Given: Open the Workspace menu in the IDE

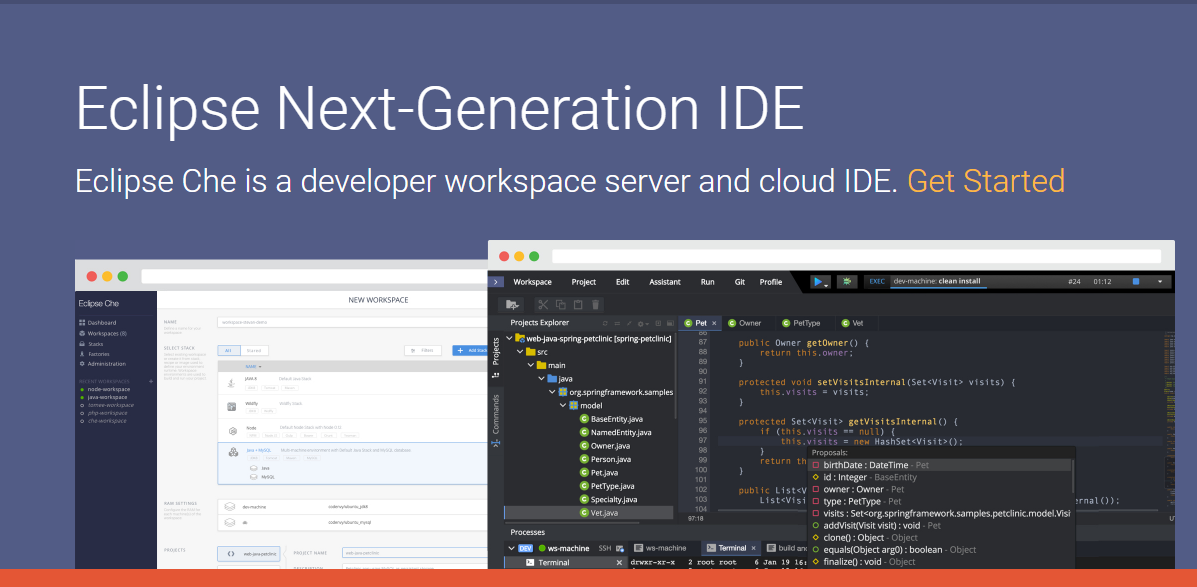Looking at the screenshot, I should (x=532, y=282).
